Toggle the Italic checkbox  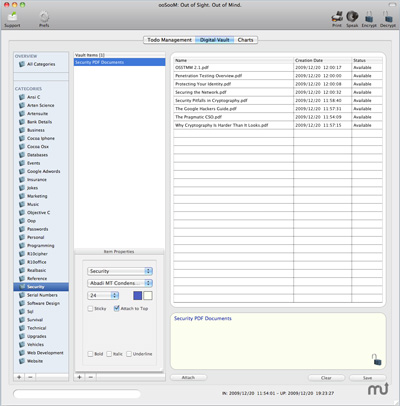(x=109, y=354)
